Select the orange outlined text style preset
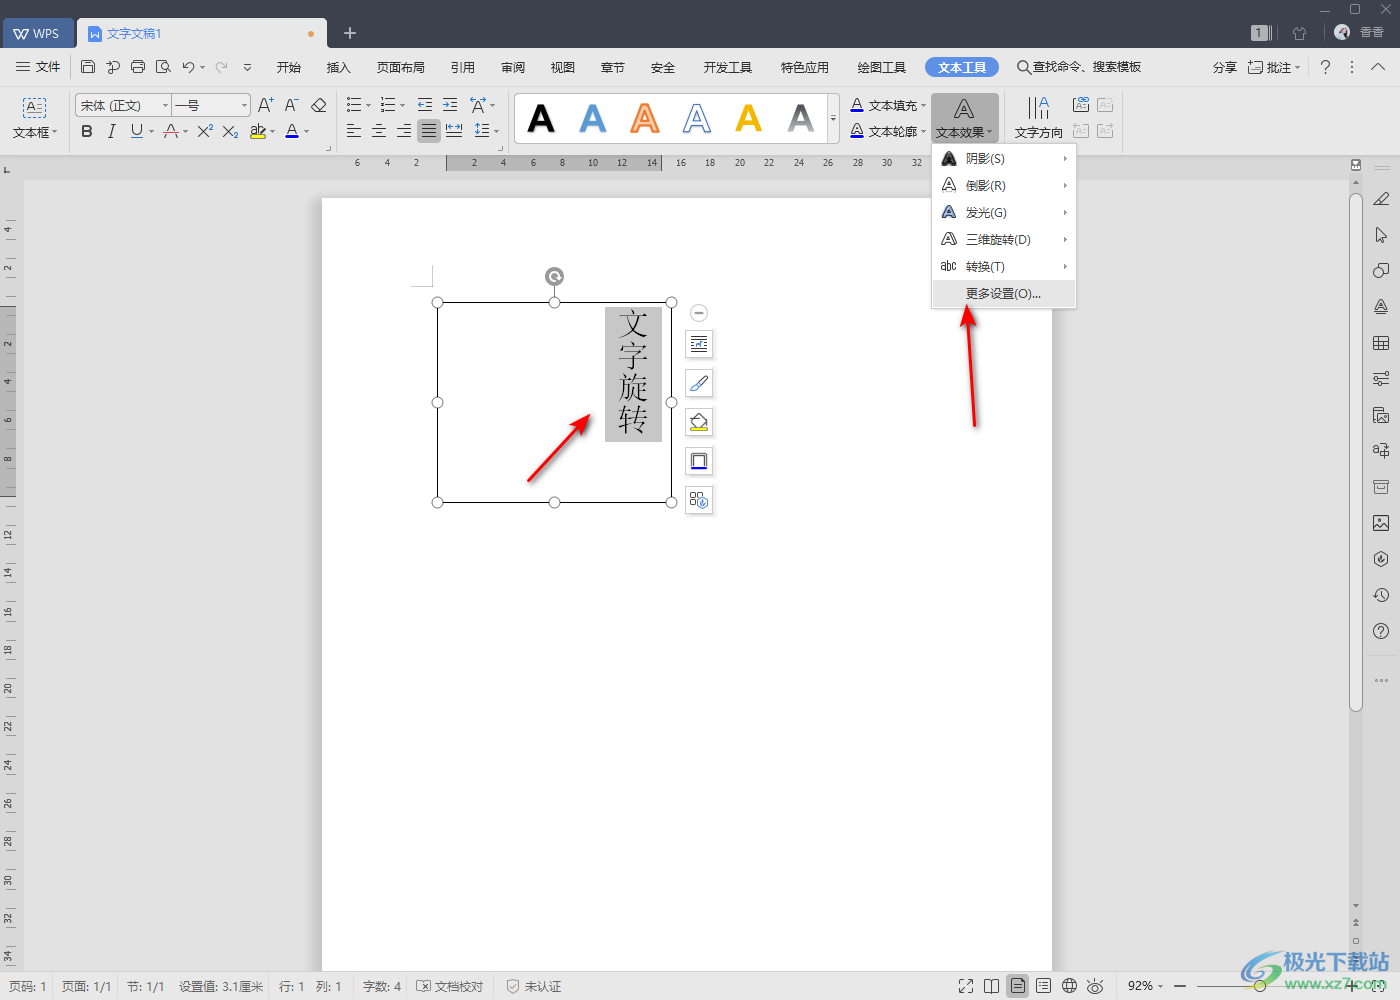 pyautogui.click(x=645, y=119)
